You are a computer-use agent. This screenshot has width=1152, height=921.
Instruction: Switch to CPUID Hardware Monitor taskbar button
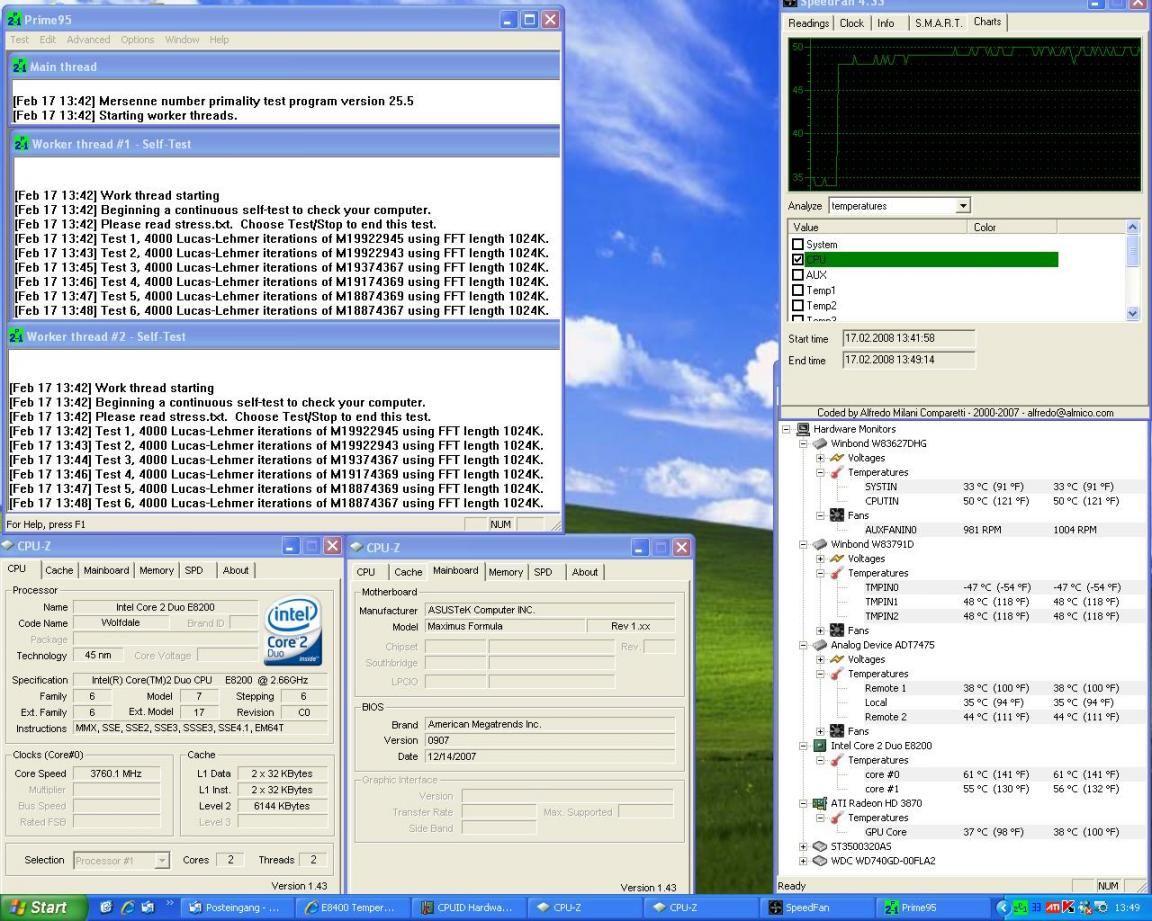point(469,908)
